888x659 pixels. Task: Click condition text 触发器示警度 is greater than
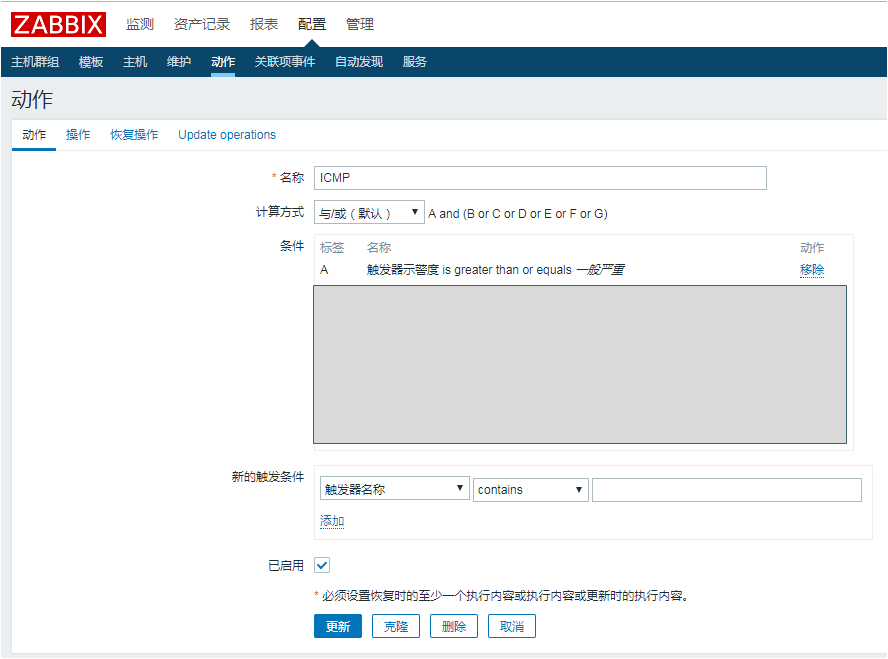pyautogui.click(x=496, y=270)
